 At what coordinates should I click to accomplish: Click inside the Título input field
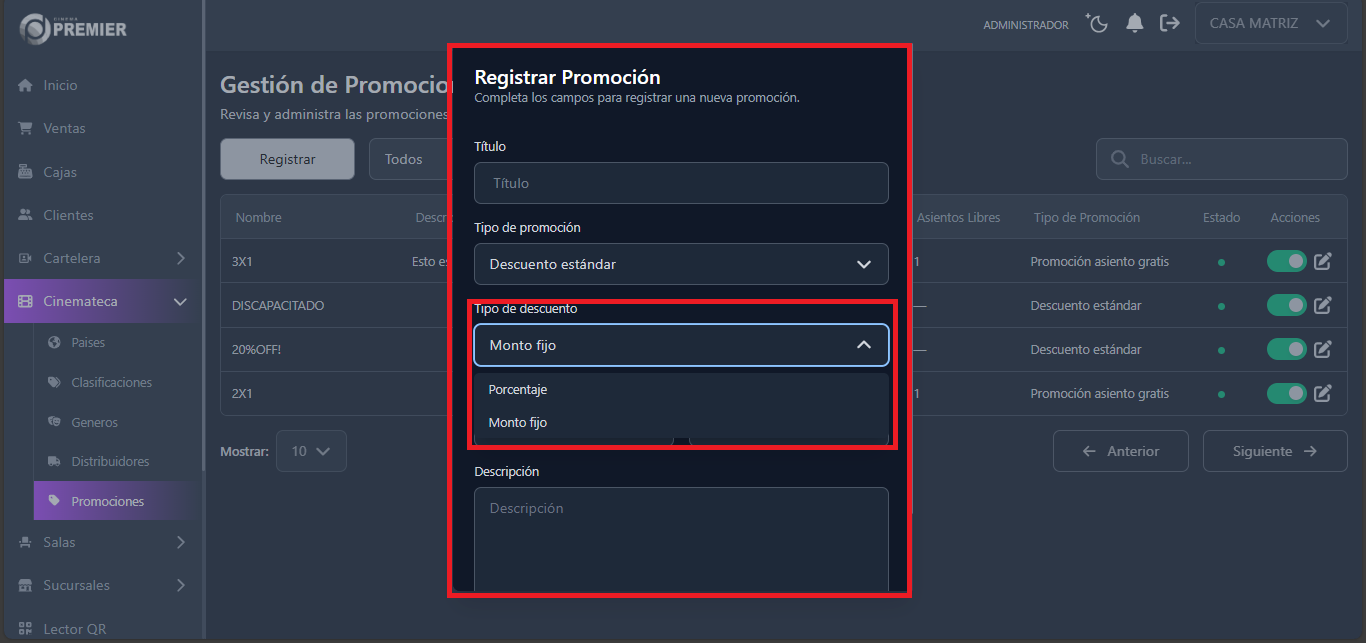tap(681, 183)
